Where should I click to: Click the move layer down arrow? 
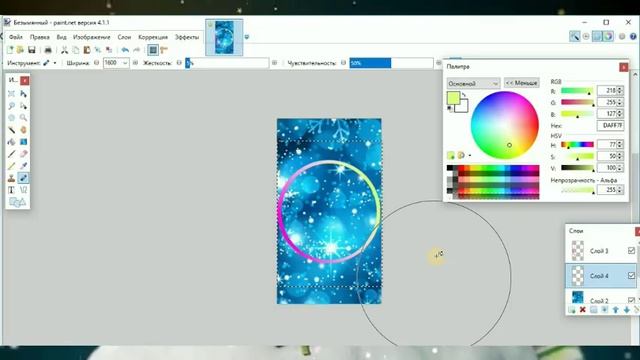tap(627, 310)
